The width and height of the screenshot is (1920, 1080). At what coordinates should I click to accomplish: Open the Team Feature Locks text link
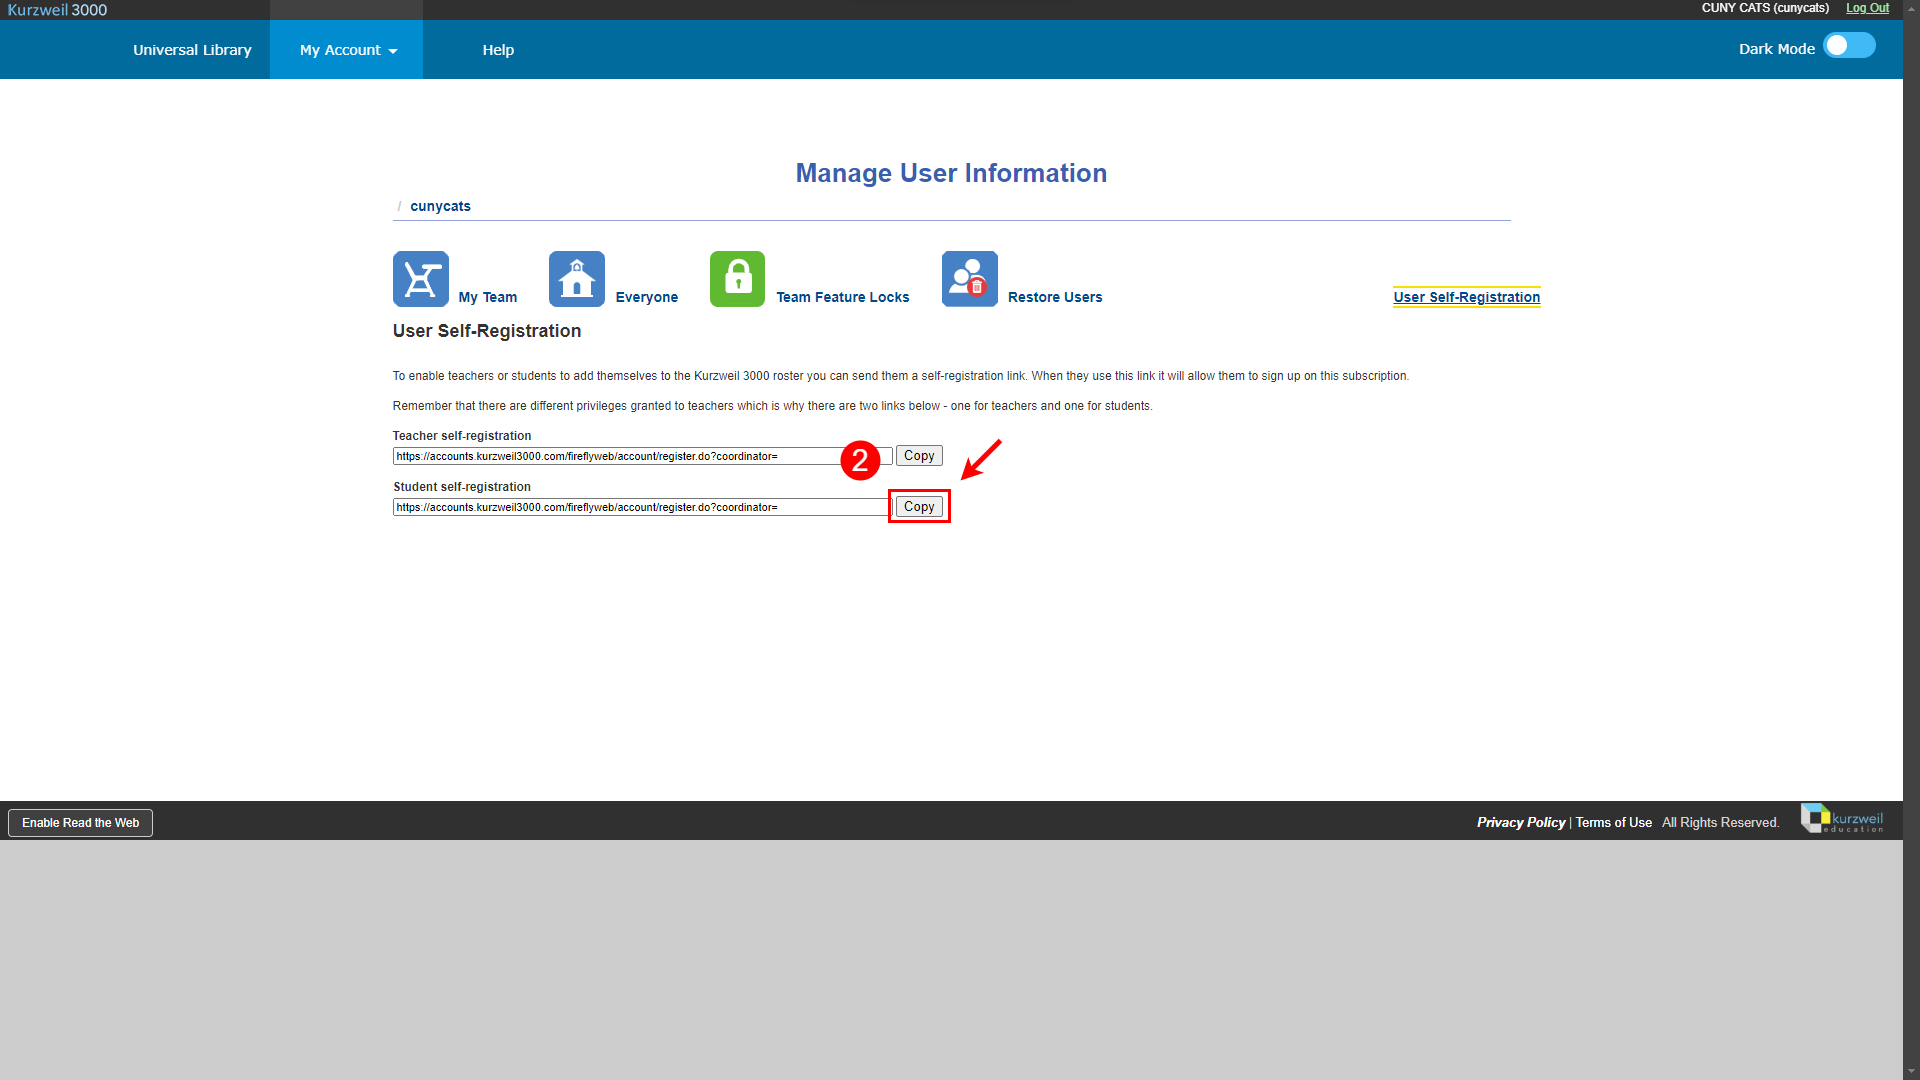pos(843,297)
